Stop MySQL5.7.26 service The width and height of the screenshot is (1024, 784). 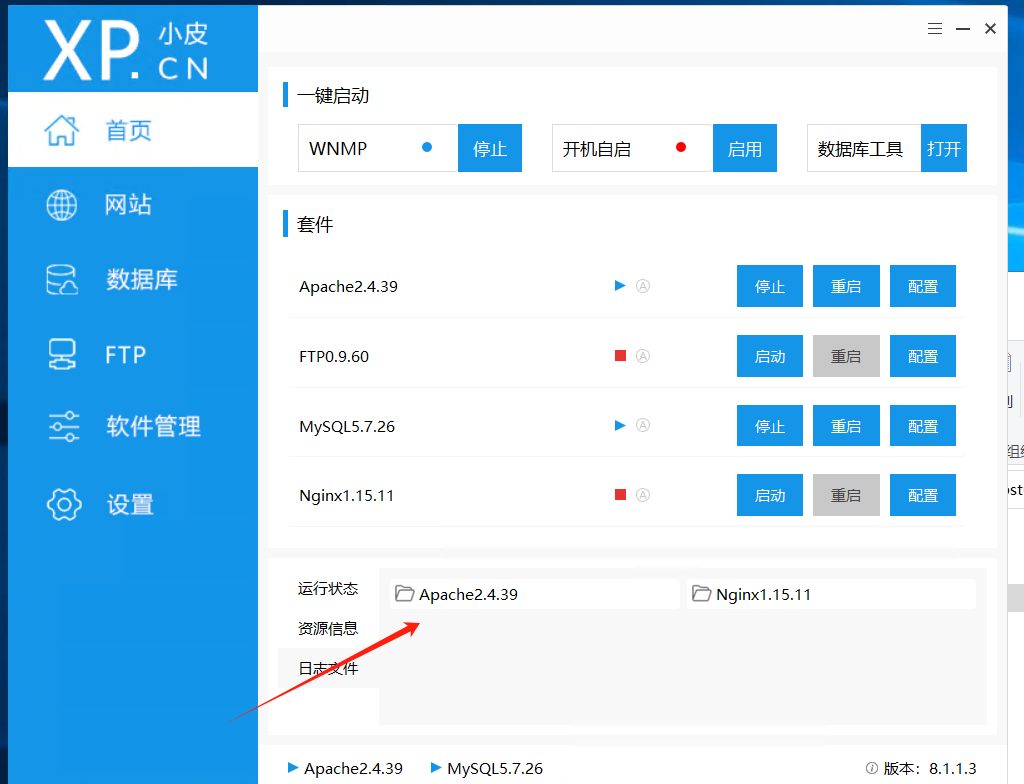click(770, 426)
